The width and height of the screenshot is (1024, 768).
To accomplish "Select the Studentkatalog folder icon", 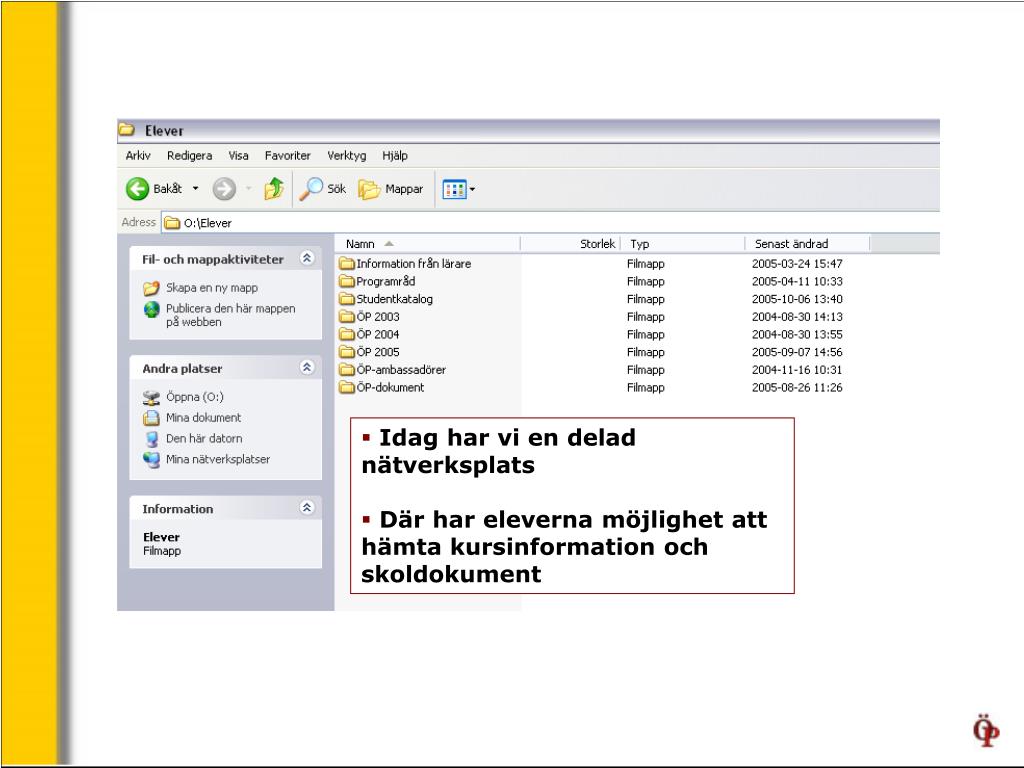I will [x=347, y=299].
